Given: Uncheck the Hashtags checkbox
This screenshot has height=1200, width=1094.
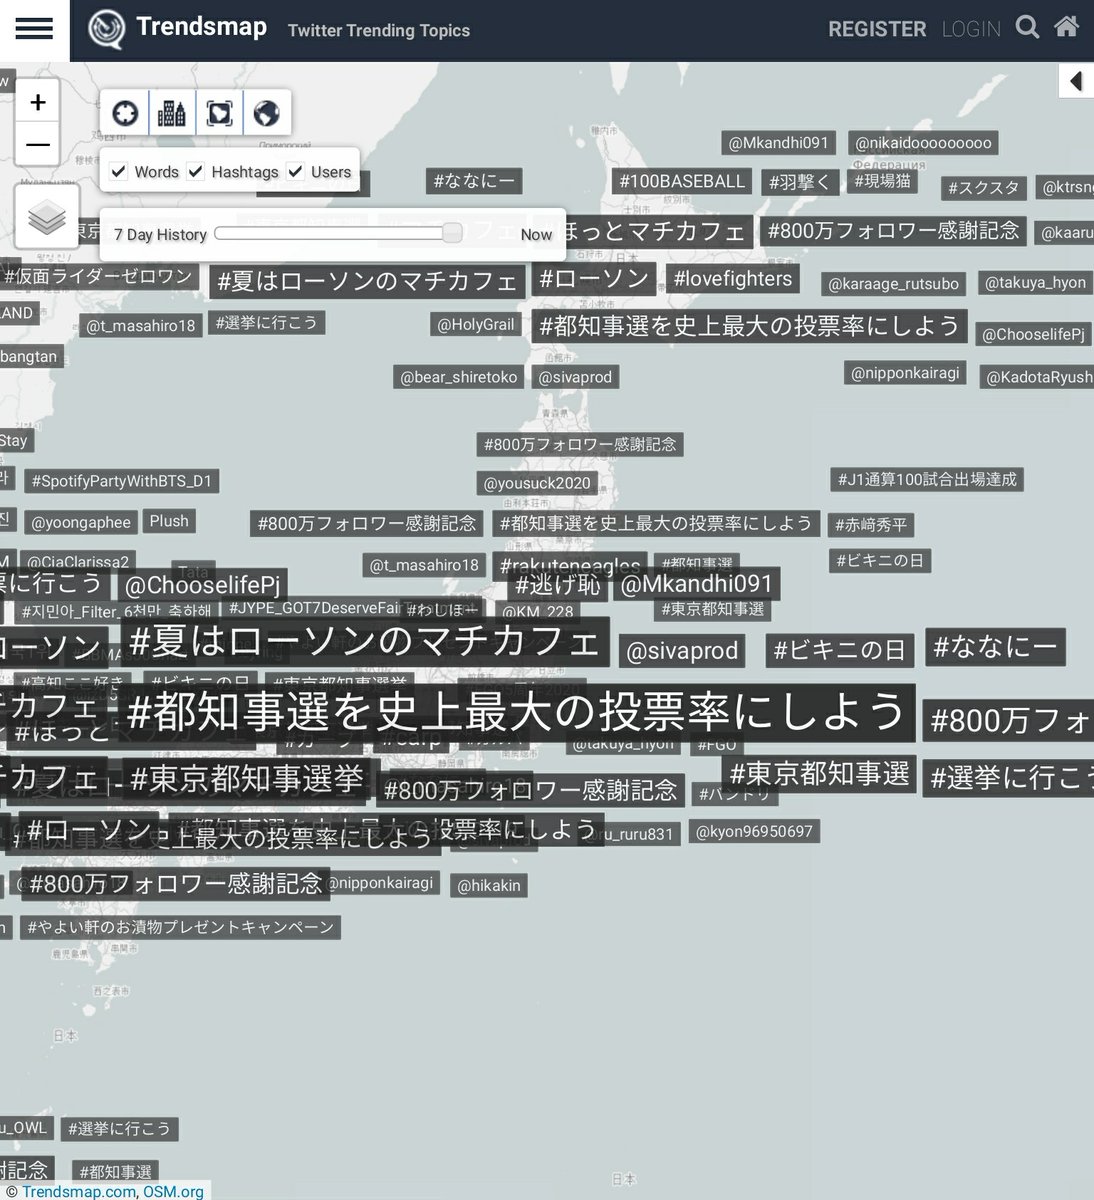Looking at the screenshot, I should pyautogui.click(x=195, y=171).
